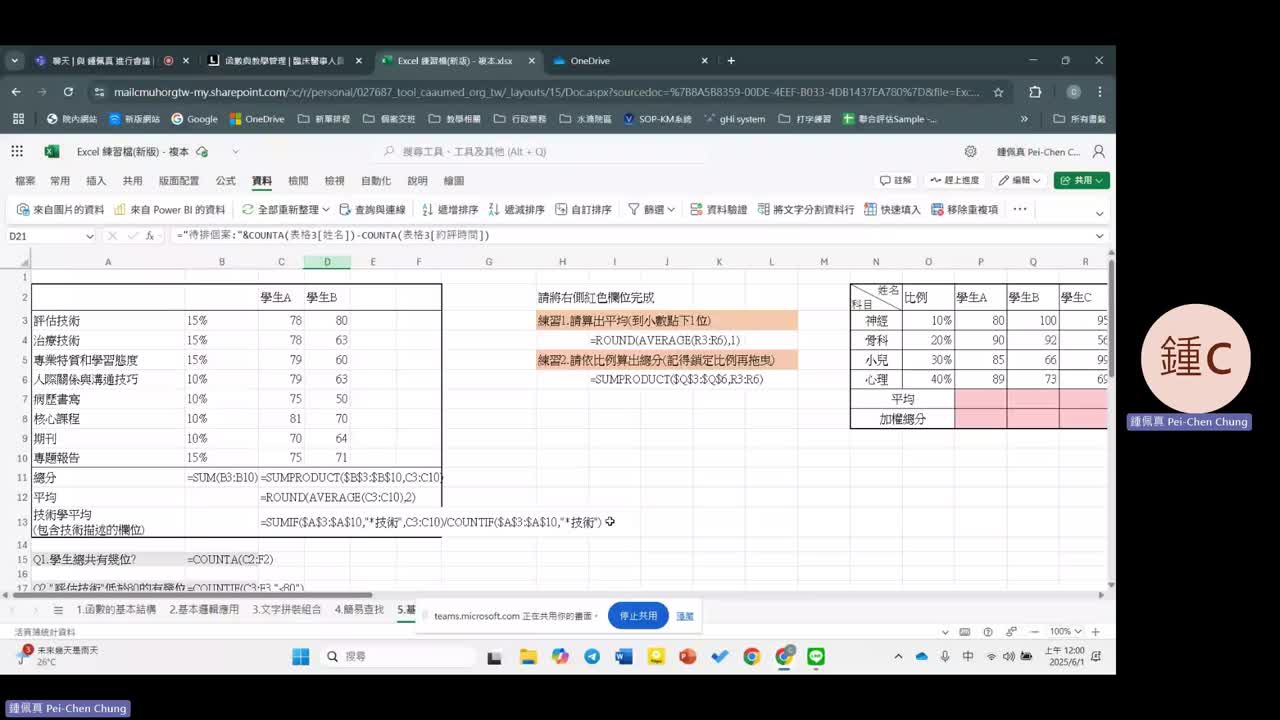
Task: Stop screen sharing
Action: tap(639, 616)
